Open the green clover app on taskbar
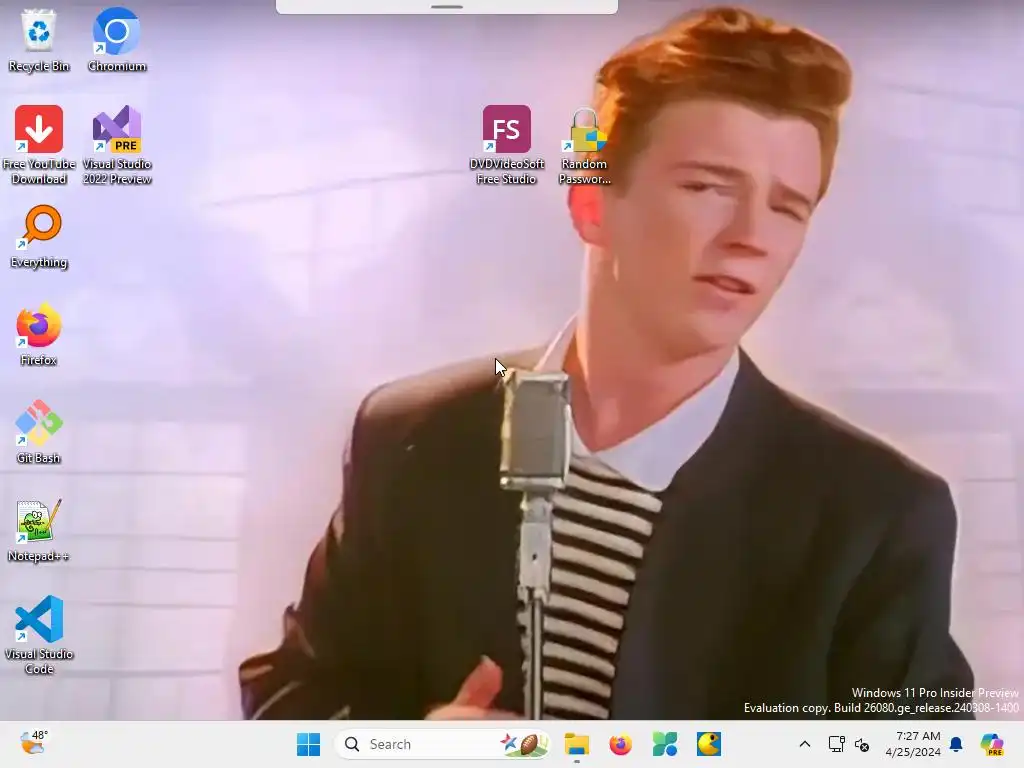The height and width of the screenshot is (768, 1024). [665, 744]
